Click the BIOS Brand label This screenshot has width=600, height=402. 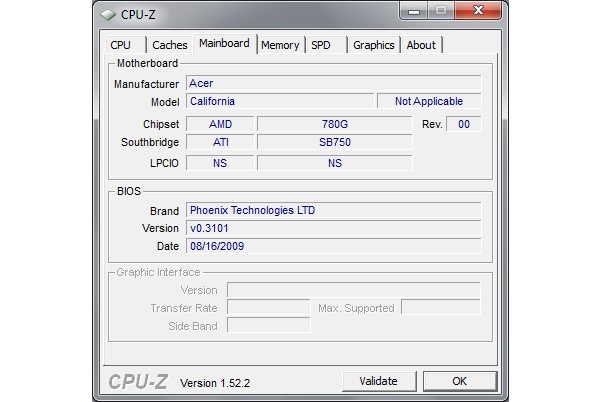point(164,211)
